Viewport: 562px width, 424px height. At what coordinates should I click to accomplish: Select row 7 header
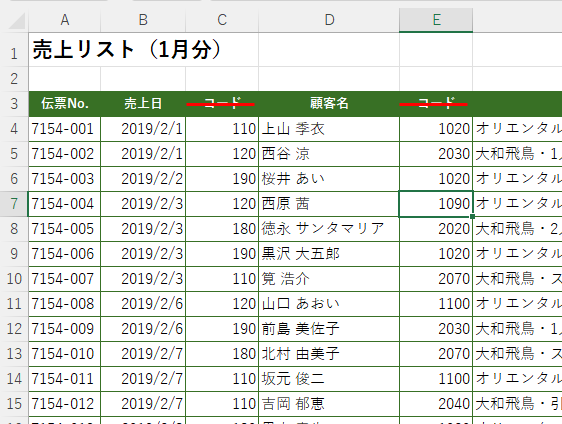click(14, 204)
